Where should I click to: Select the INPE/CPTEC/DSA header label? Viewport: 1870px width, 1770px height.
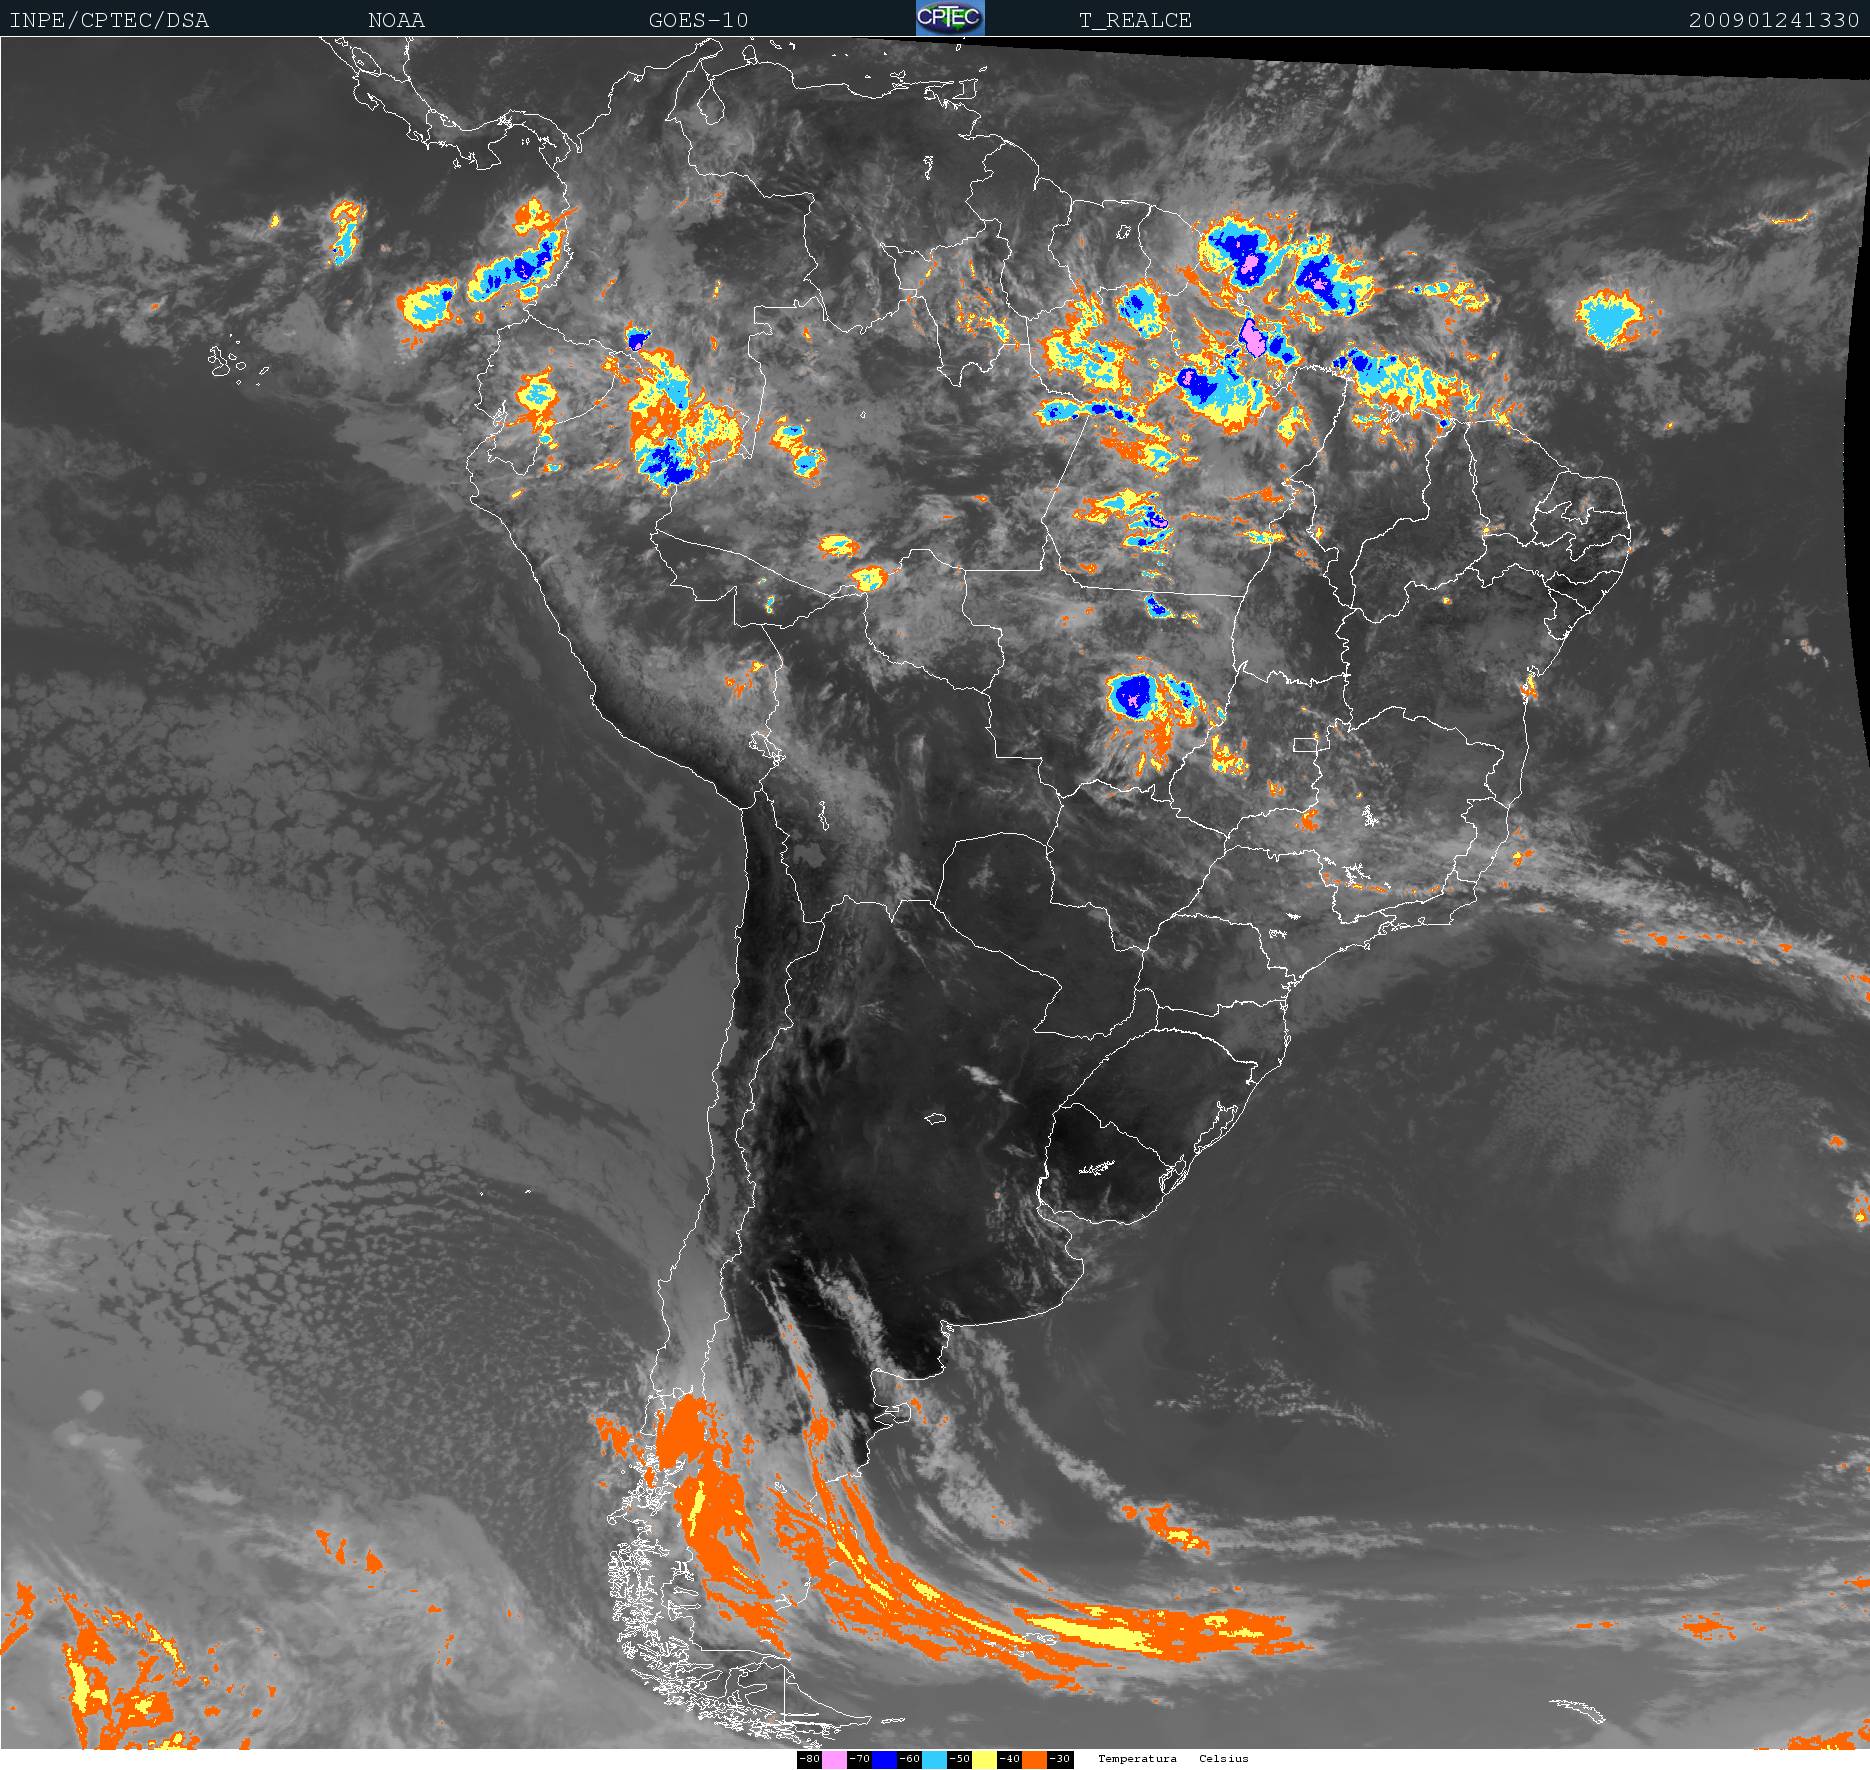[x=109, y=20]
